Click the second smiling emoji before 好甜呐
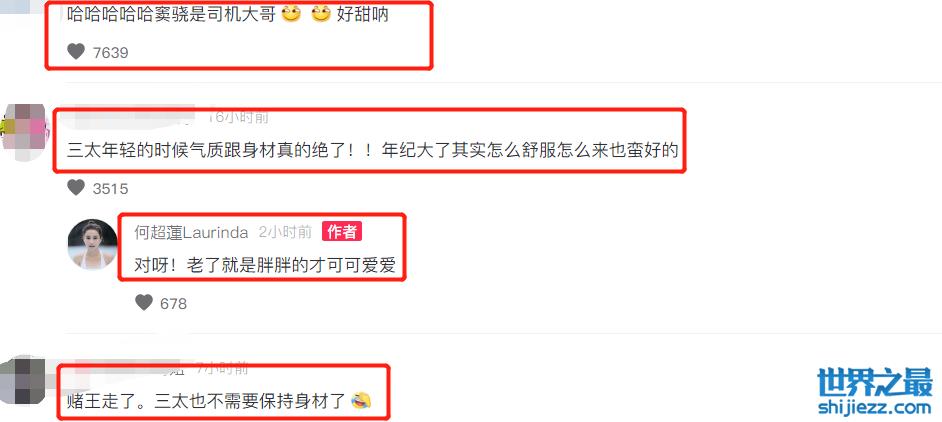The width and height of the screenshot is (942, 422). [x=321, y=14]
